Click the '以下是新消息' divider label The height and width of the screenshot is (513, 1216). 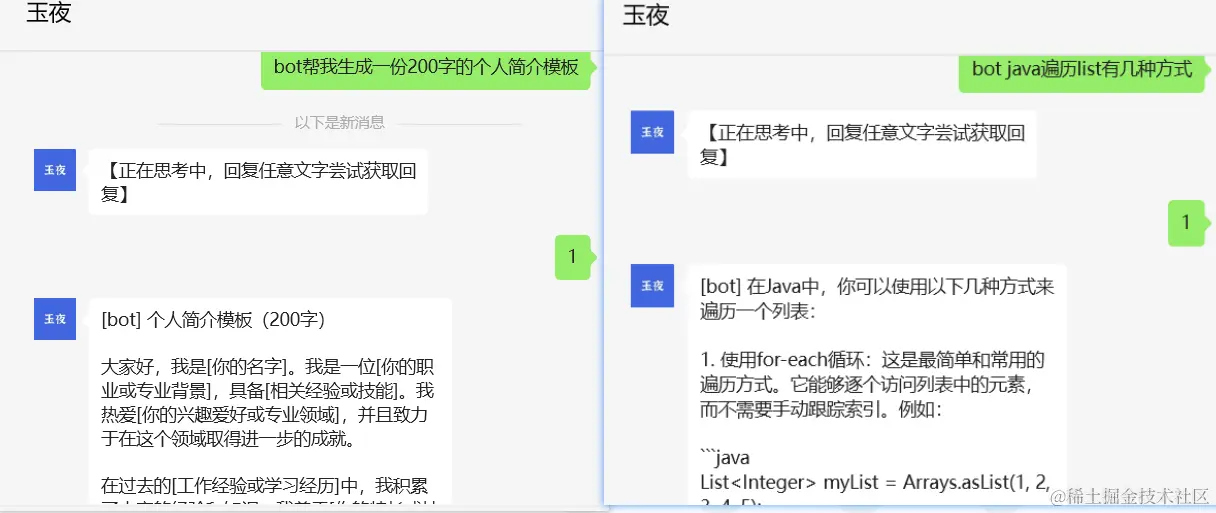(339, 123)
